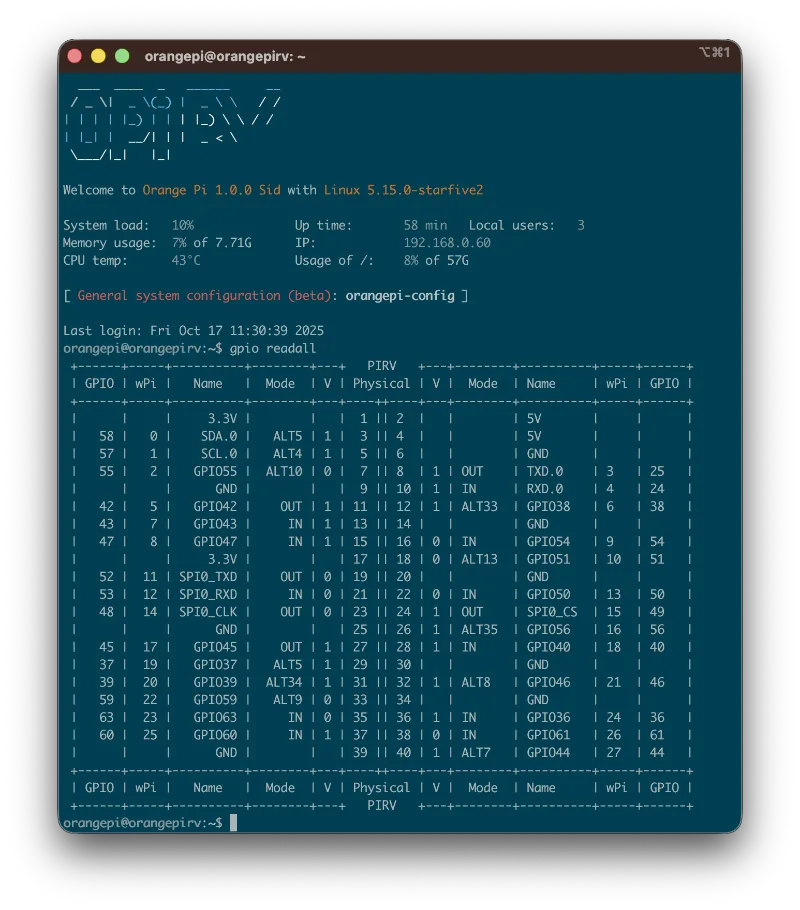Click the ALT33 mode value
This screenshot has height=910, width=800.
tap(479, 506)
